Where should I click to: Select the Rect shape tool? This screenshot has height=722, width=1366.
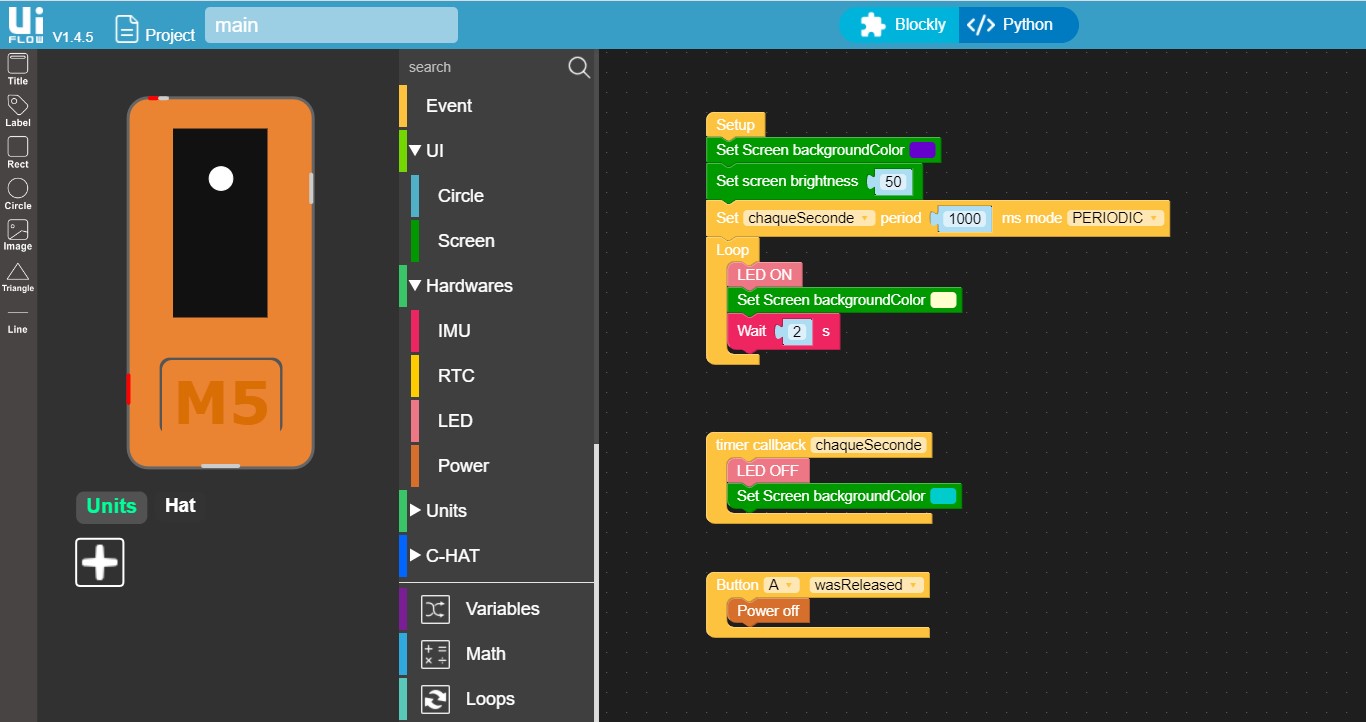pos(18,152)
